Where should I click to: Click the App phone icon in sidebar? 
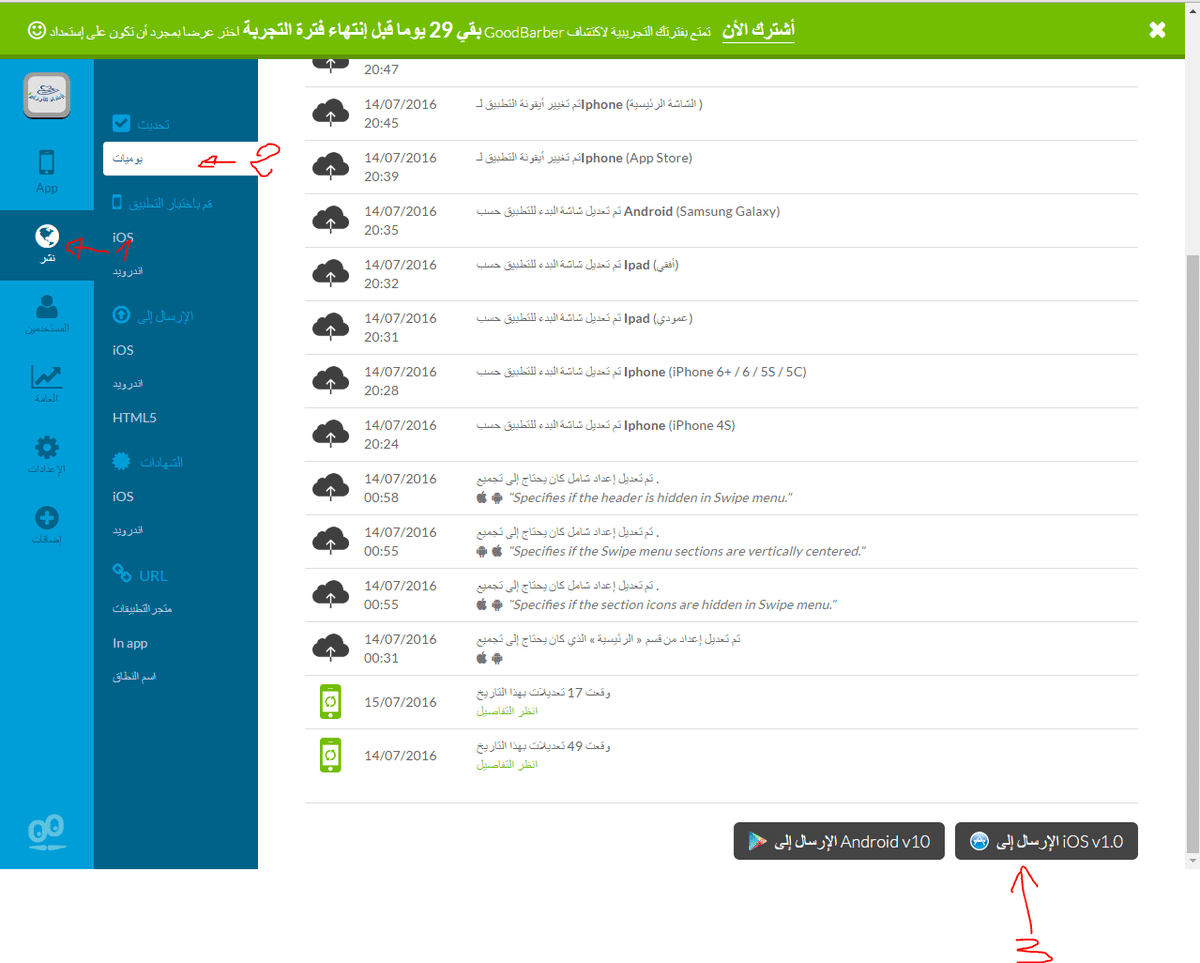pyautogui.click(x=46, y=163)
